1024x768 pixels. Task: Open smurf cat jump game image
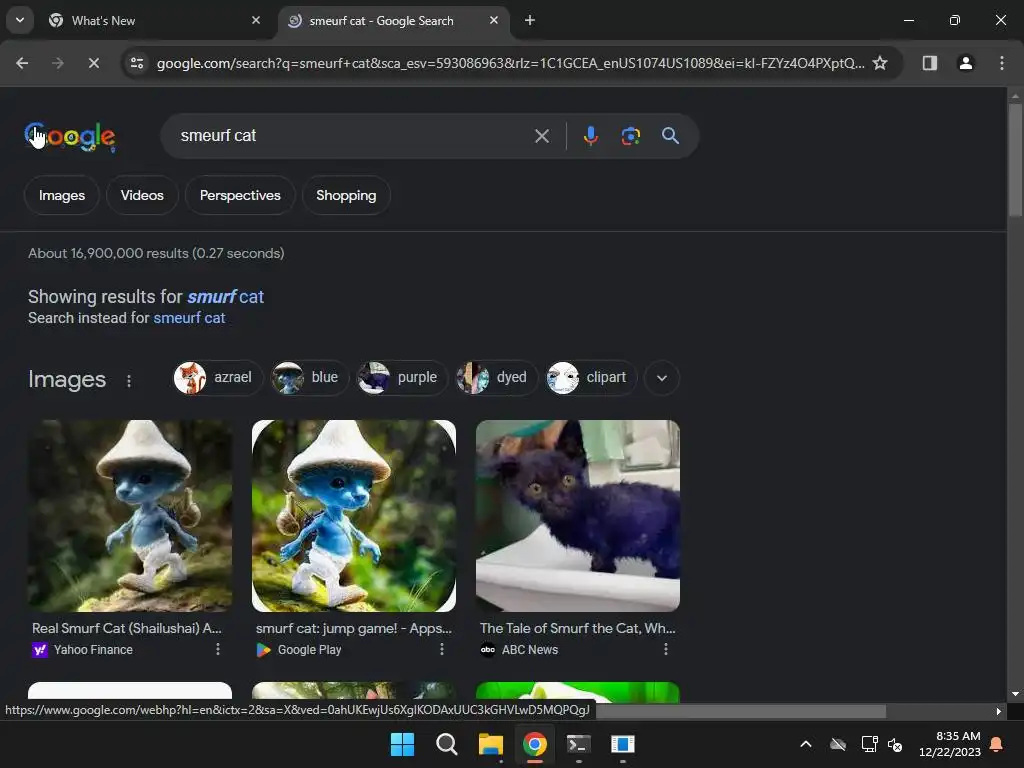[x=354, y=516]
